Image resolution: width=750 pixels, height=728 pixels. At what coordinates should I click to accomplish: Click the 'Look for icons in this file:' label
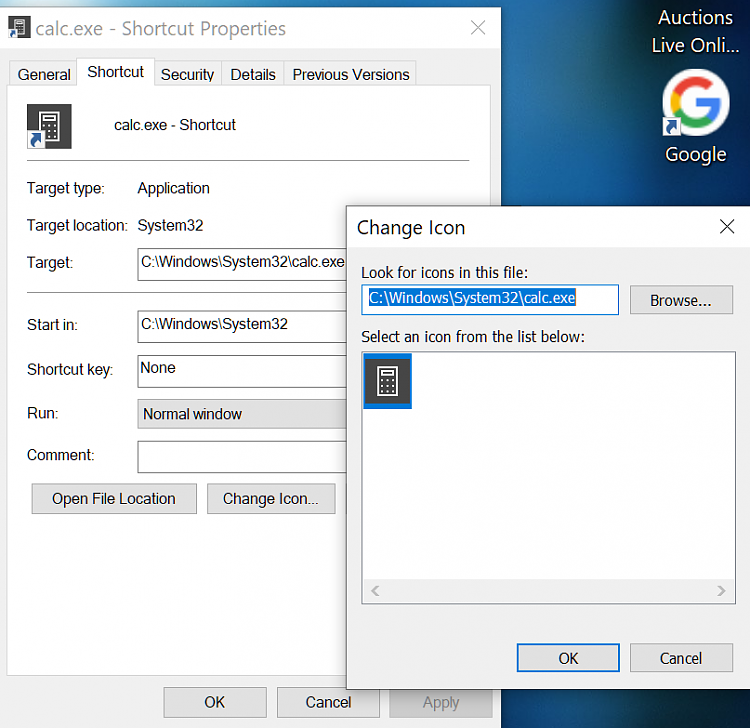pos(444,273)
